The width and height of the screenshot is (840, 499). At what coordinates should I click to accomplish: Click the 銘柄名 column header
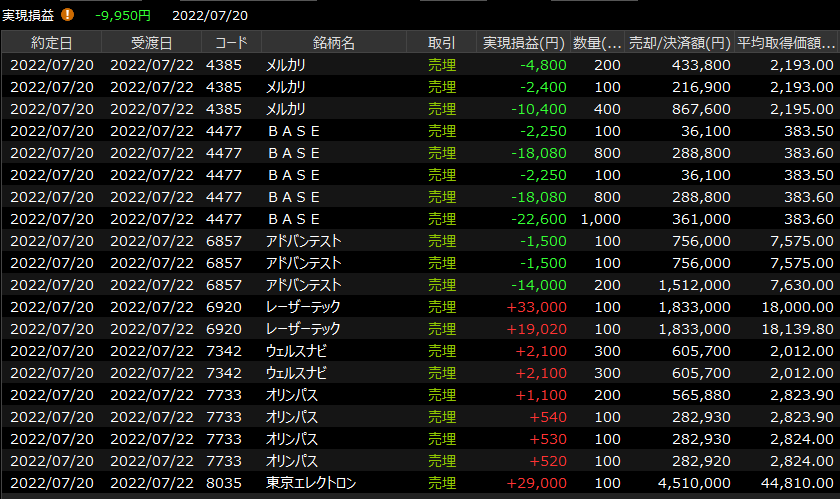[333, 43]
